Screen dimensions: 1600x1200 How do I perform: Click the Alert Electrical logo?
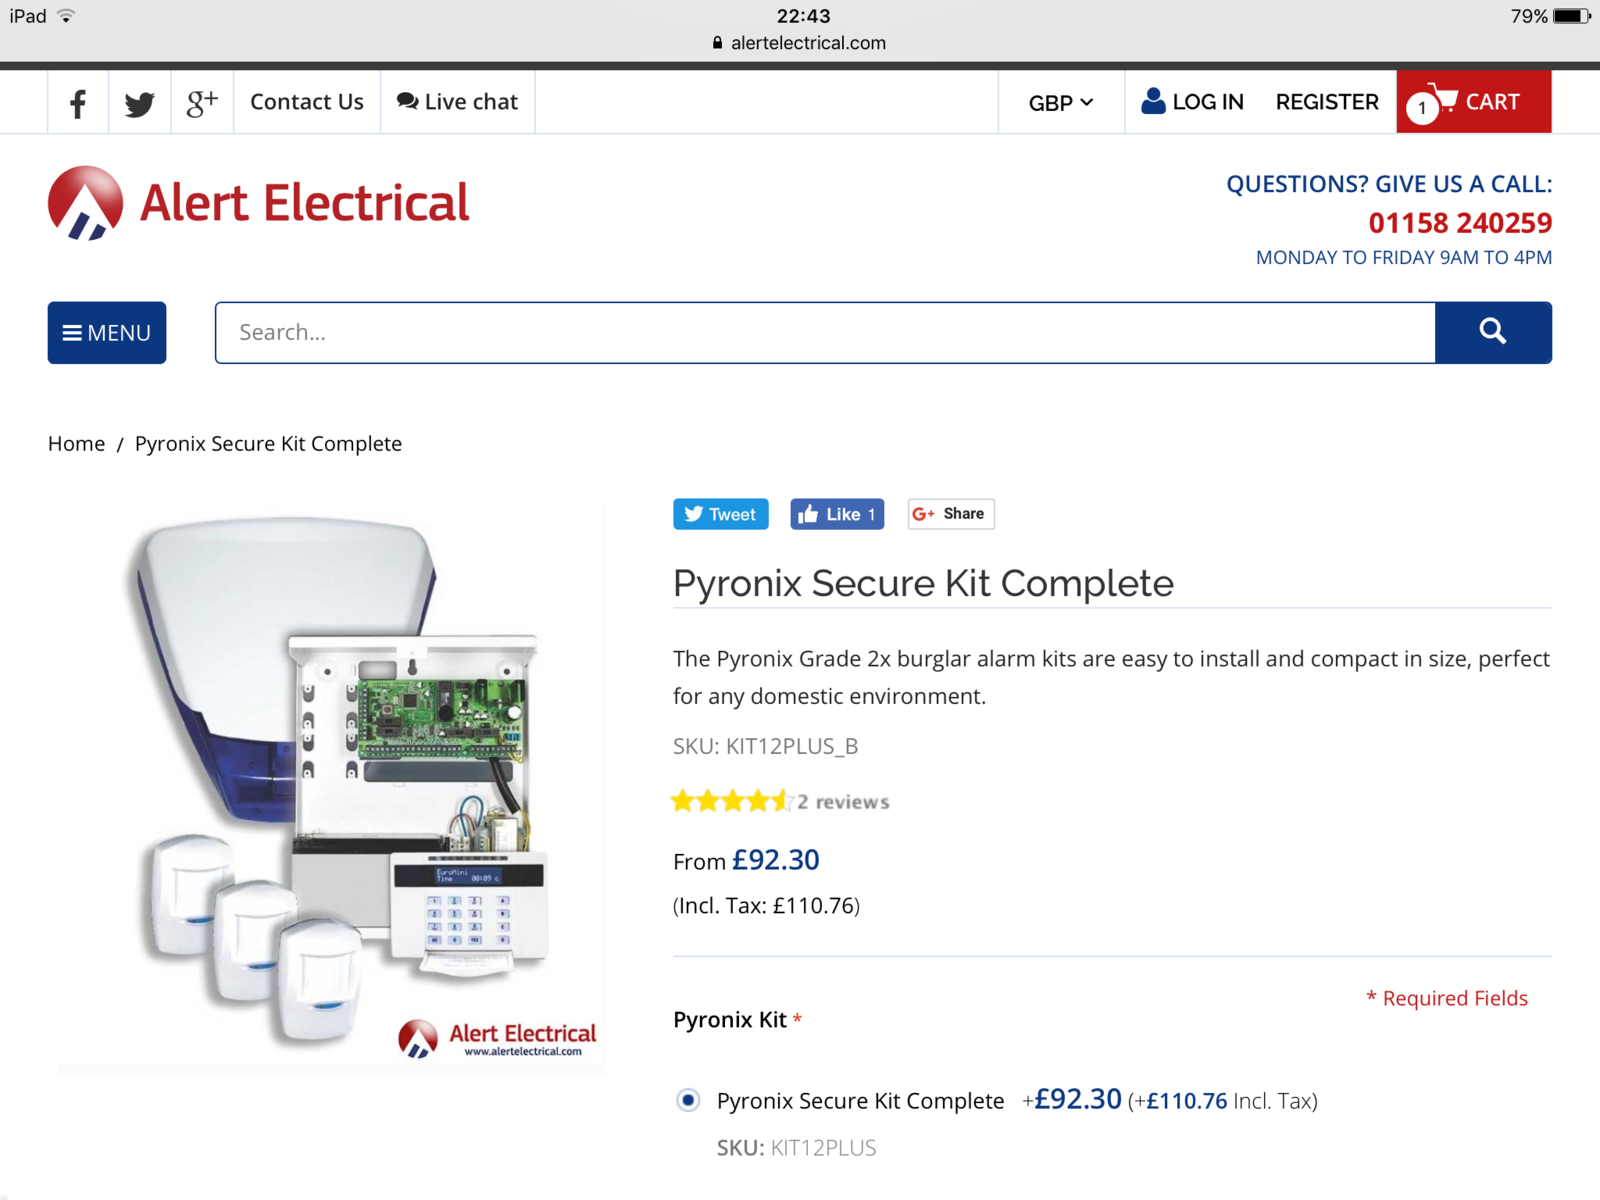pyautogui.click(x=258, y=204)
